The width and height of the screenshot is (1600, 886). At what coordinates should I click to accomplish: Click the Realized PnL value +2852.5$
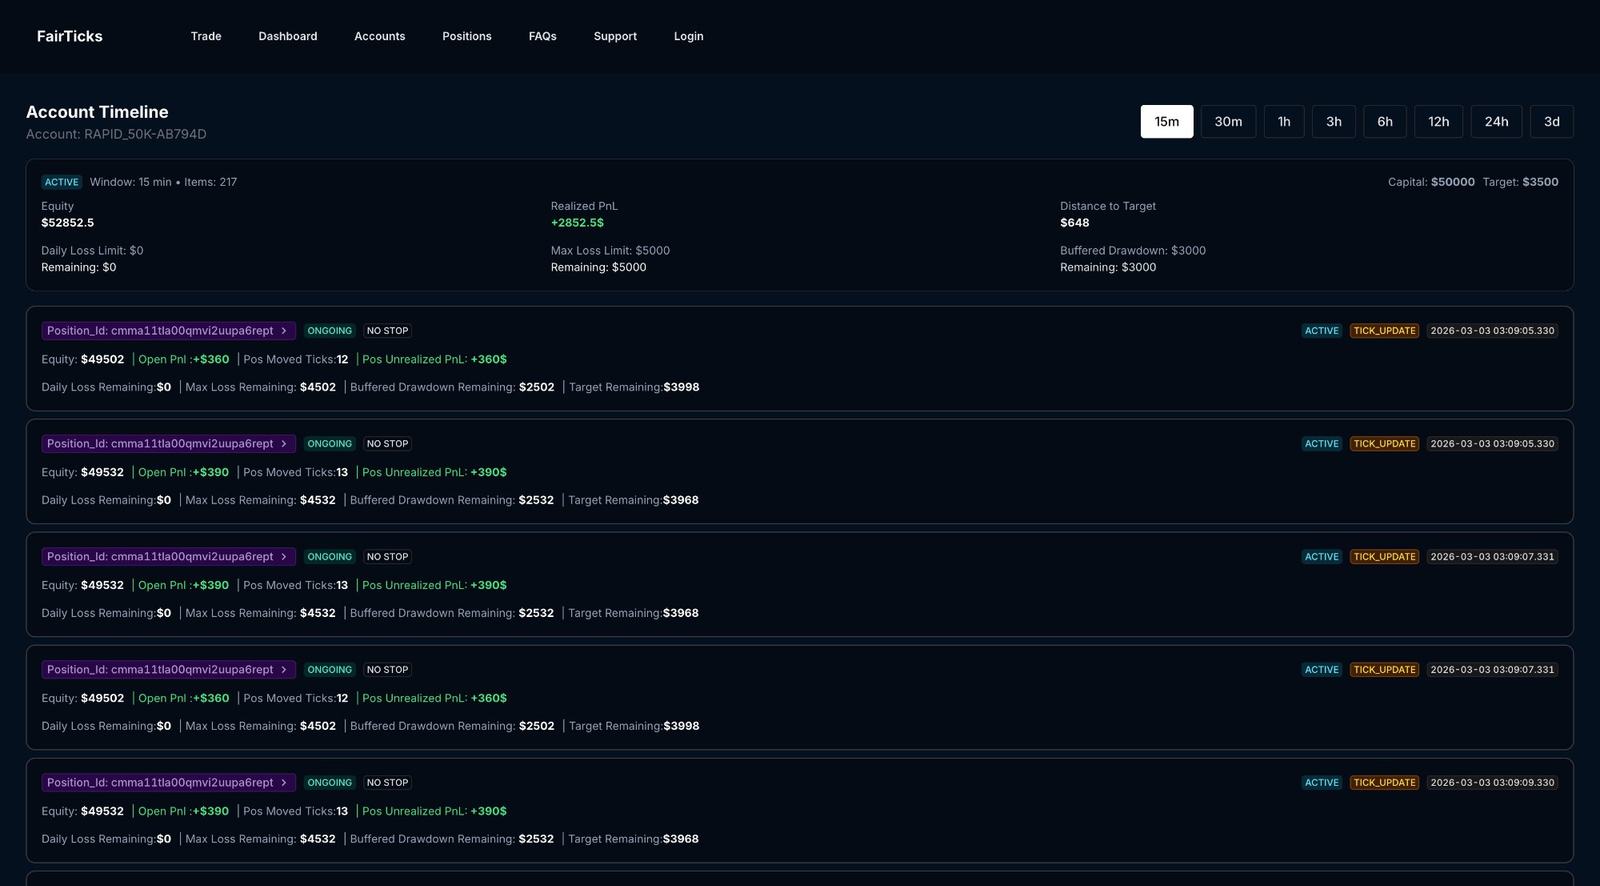577,223
